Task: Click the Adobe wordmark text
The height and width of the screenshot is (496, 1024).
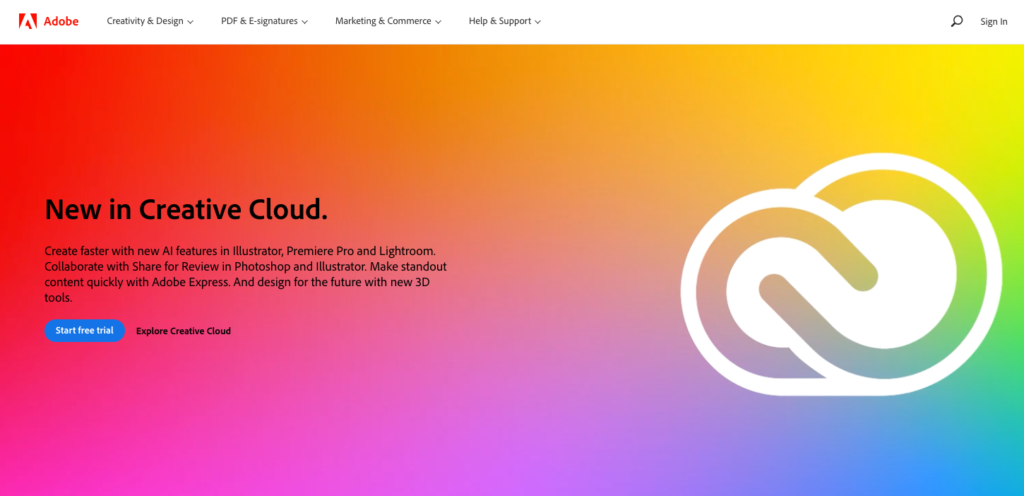Action: (61, 21)
